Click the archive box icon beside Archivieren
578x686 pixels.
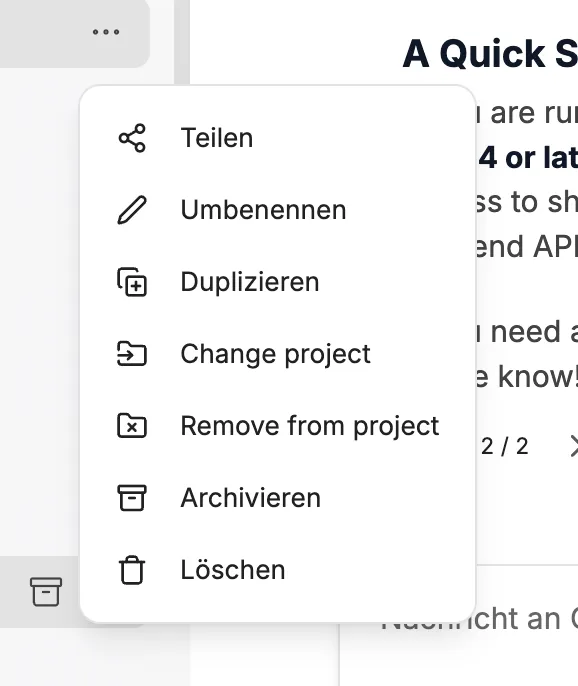click(x=132, y=498)
